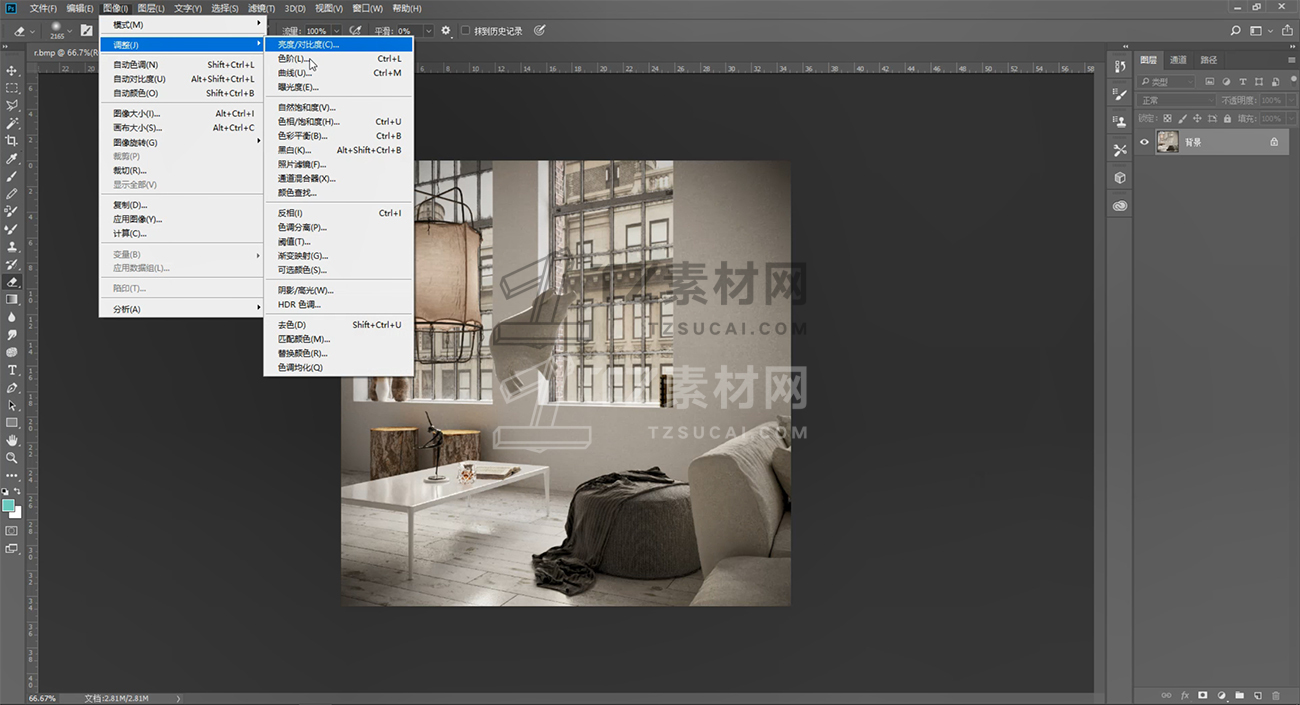Open the 滤镜(T) menu in menu bar
Image resolution: width=1300 pixels, height=705 pixels.
click(x=260, y=9)
